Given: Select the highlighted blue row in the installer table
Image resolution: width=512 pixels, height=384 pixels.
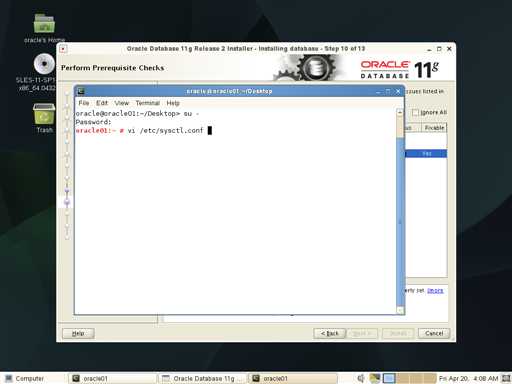Looking at the screenshot, I should click(426, 154).
